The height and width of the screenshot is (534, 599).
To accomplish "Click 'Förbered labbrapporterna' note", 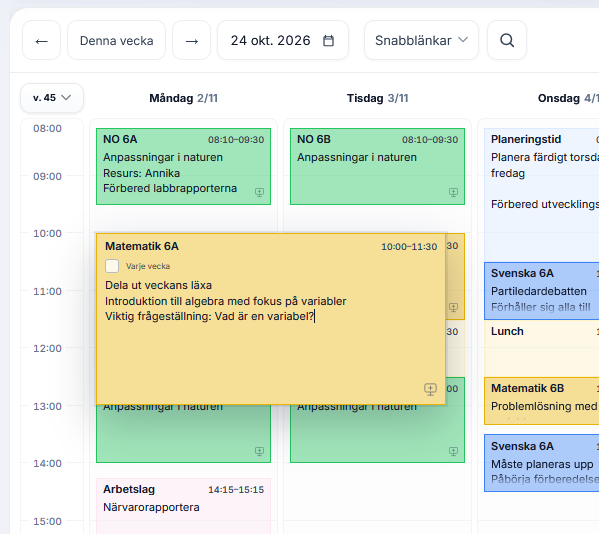I will [170, 188].
